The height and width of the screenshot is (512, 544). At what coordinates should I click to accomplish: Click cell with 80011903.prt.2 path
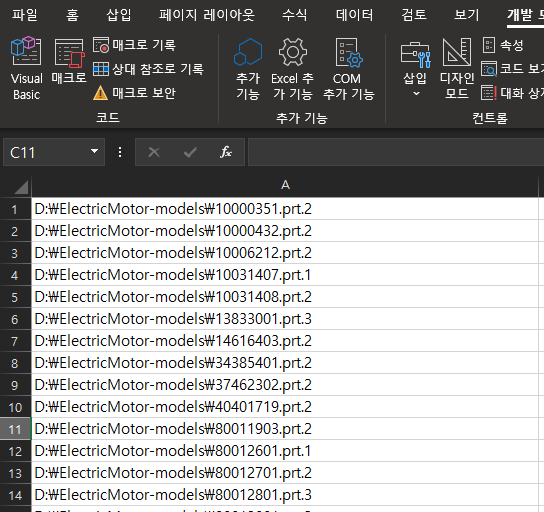(x=285, y=429)
